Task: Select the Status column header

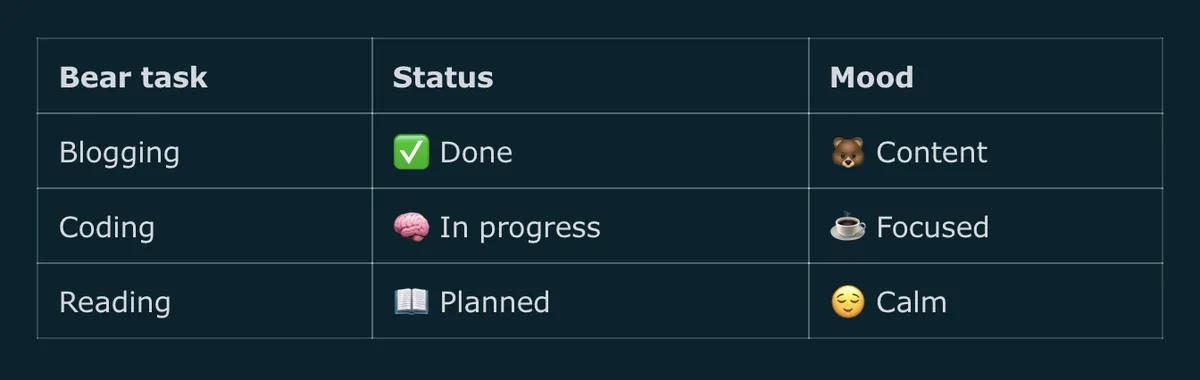Action: [x=443, y=77]
